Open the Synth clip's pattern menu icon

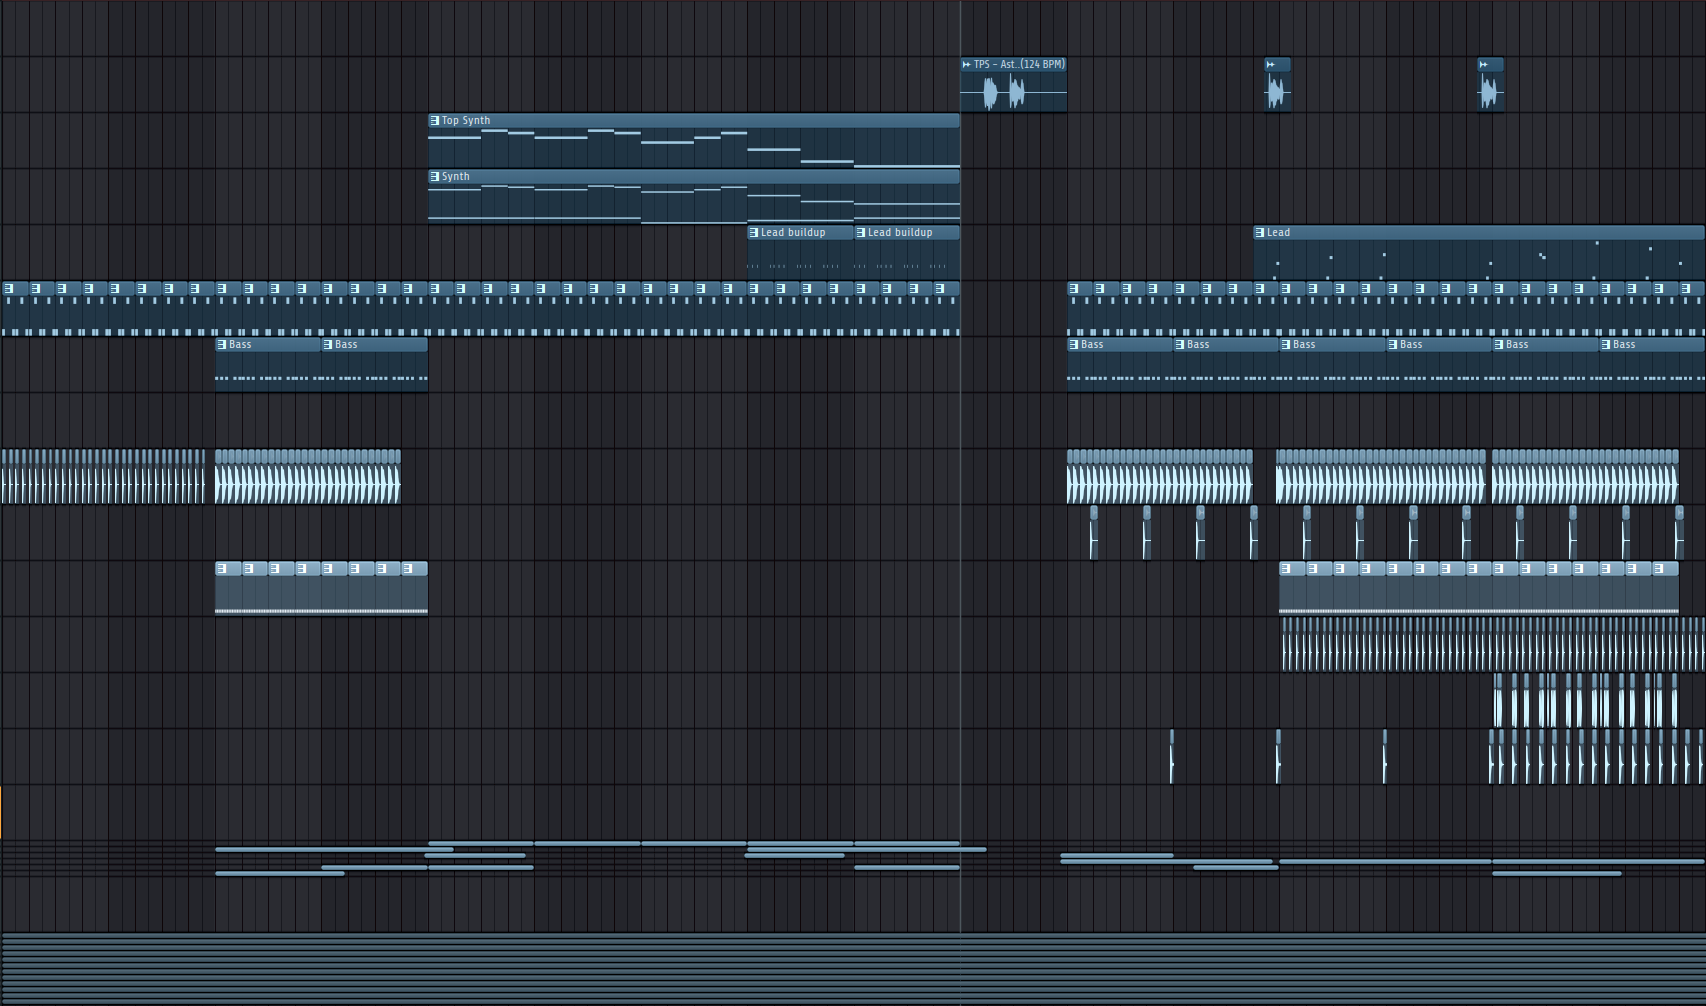tap(435, 176)
